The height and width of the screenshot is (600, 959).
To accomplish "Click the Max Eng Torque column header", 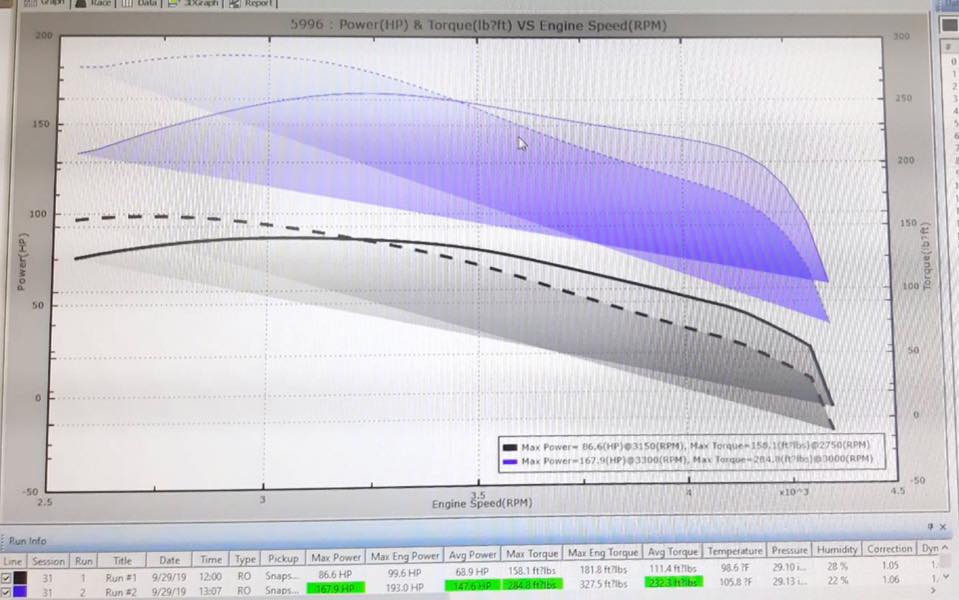I will pos(602,552).
